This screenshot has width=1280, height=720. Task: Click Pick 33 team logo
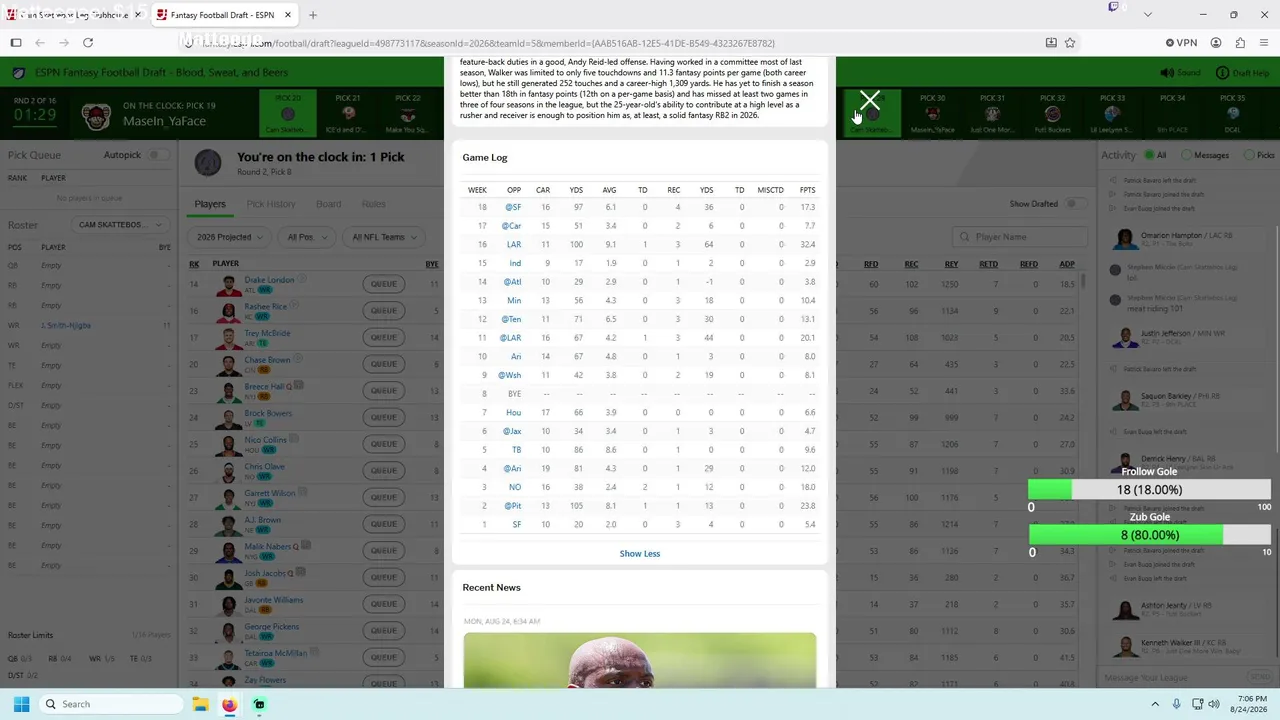1112,114
